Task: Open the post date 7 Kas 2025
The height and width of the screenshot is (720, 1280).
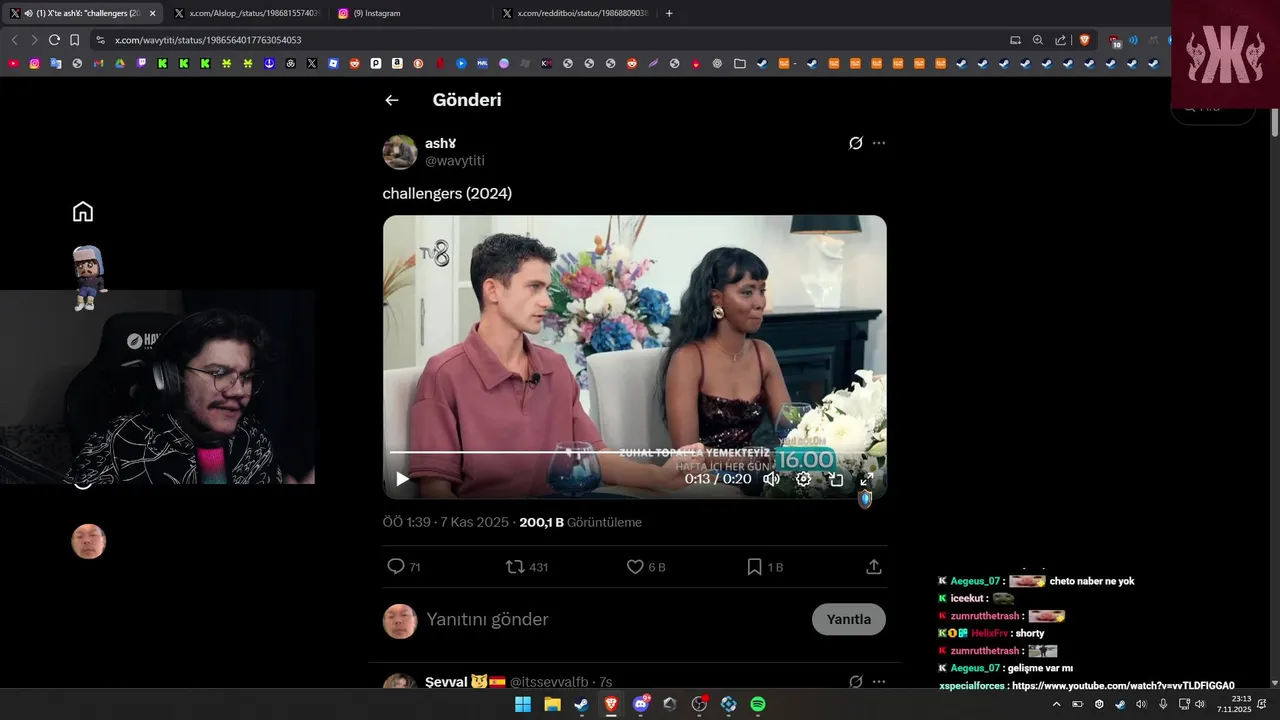Action: [x=474, y=523]
